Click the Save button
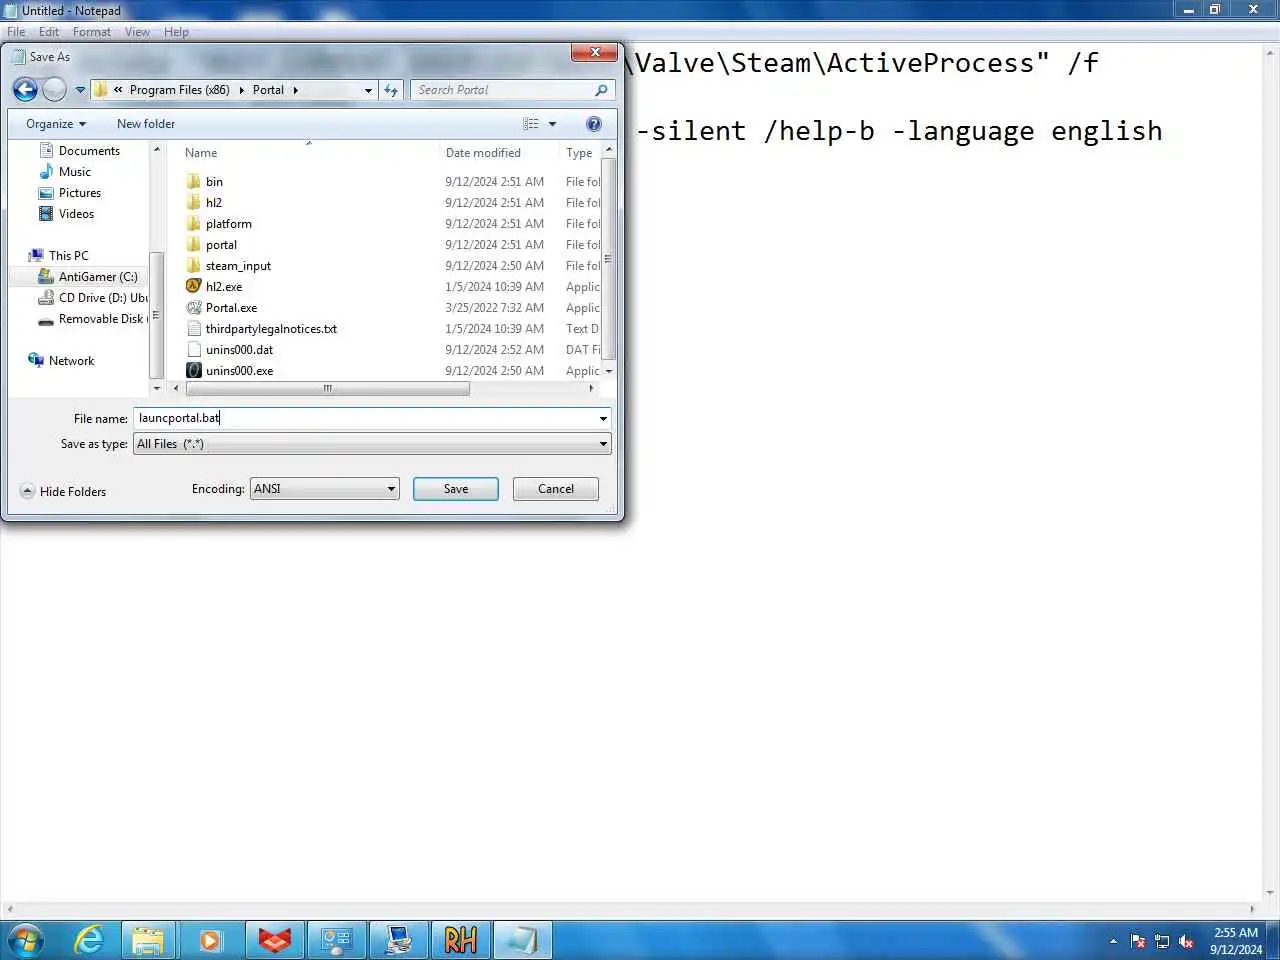This screenshot has height=960, width=1280. (x=456, y=489)
